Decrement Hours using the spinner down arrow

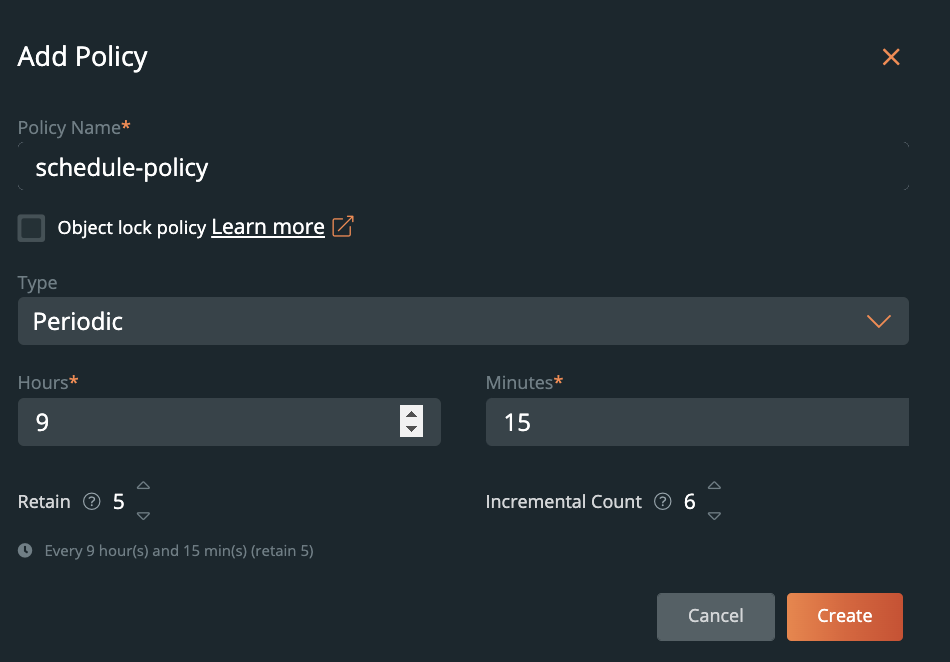click(411, 430)
